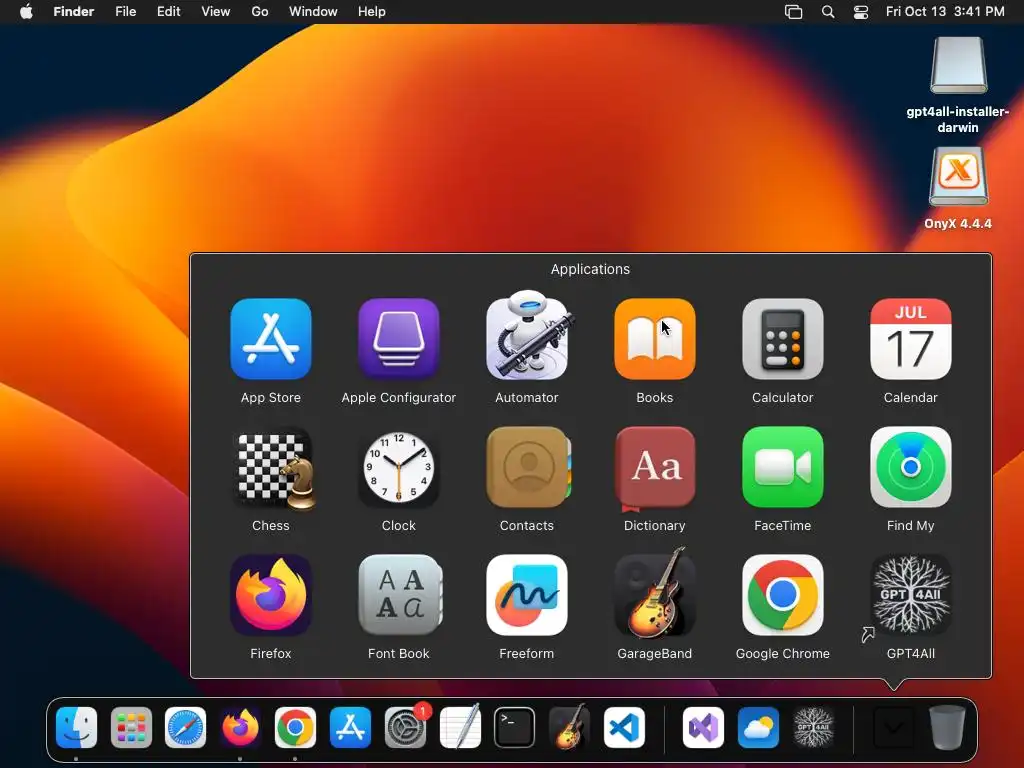Viewport: 1024px width, 768px height.
Task: Open the Finder menu in the menu bar
Action: coord(74,12)
